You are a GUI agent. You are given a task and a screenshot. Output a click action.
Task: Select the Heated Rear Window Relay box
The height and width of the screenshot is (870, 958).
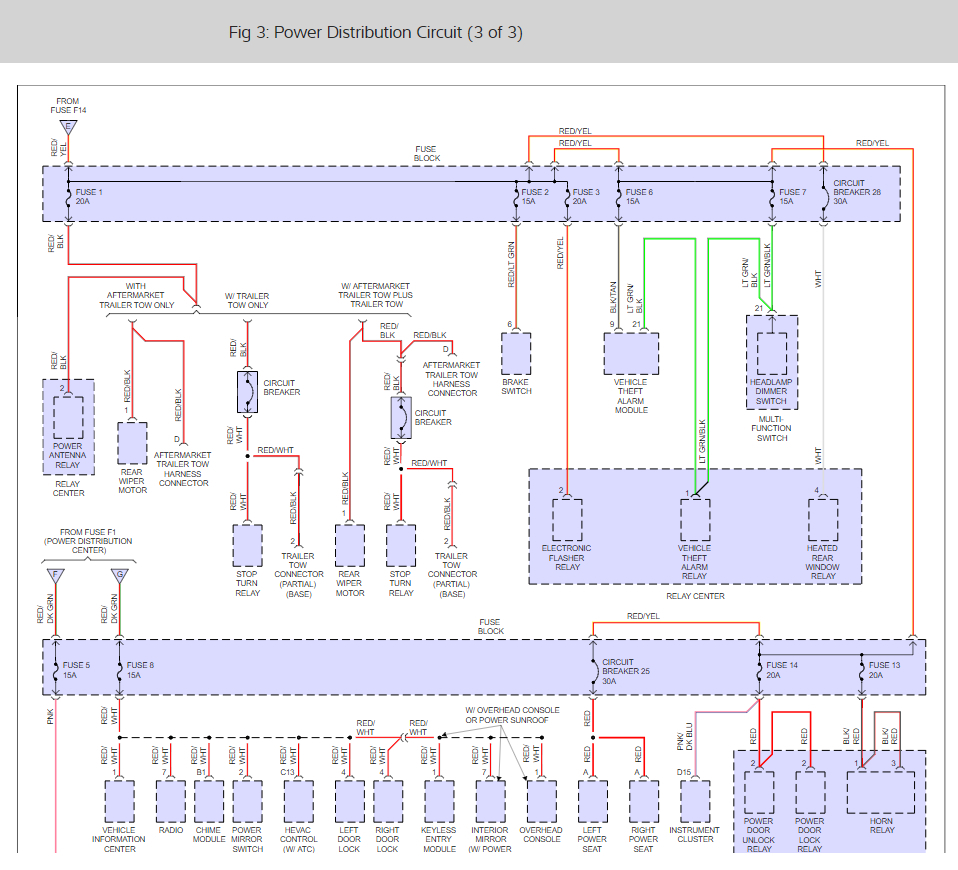click(823, 519)
